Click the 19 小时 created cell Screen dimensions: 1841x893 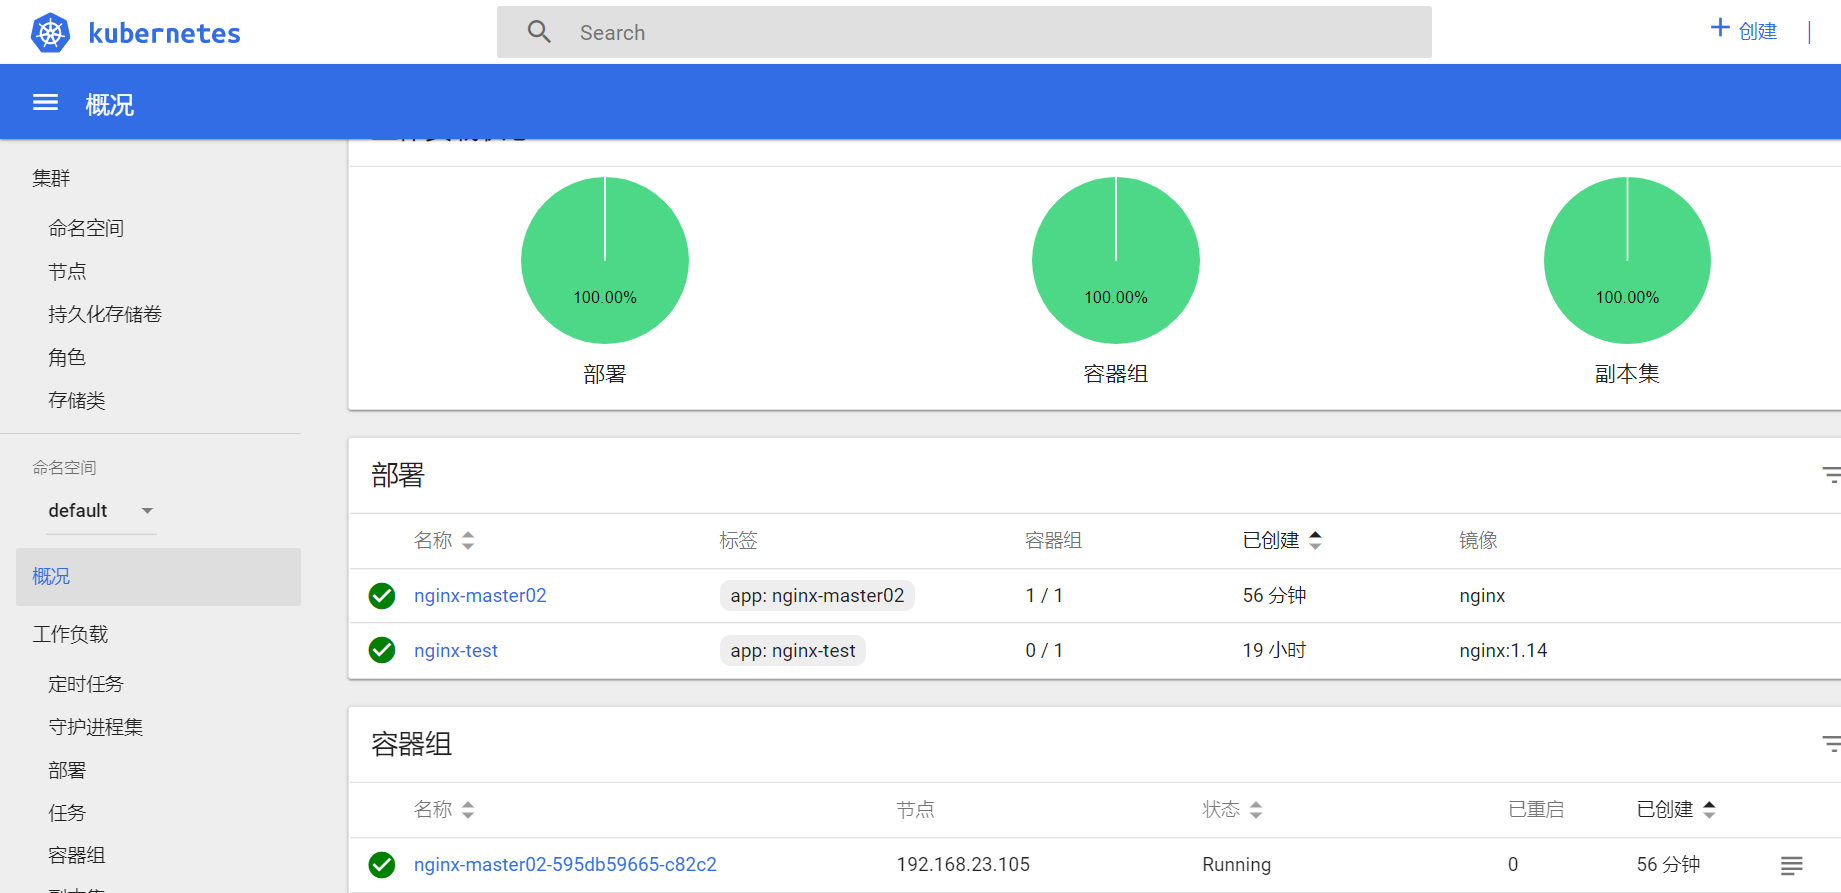1274,651
